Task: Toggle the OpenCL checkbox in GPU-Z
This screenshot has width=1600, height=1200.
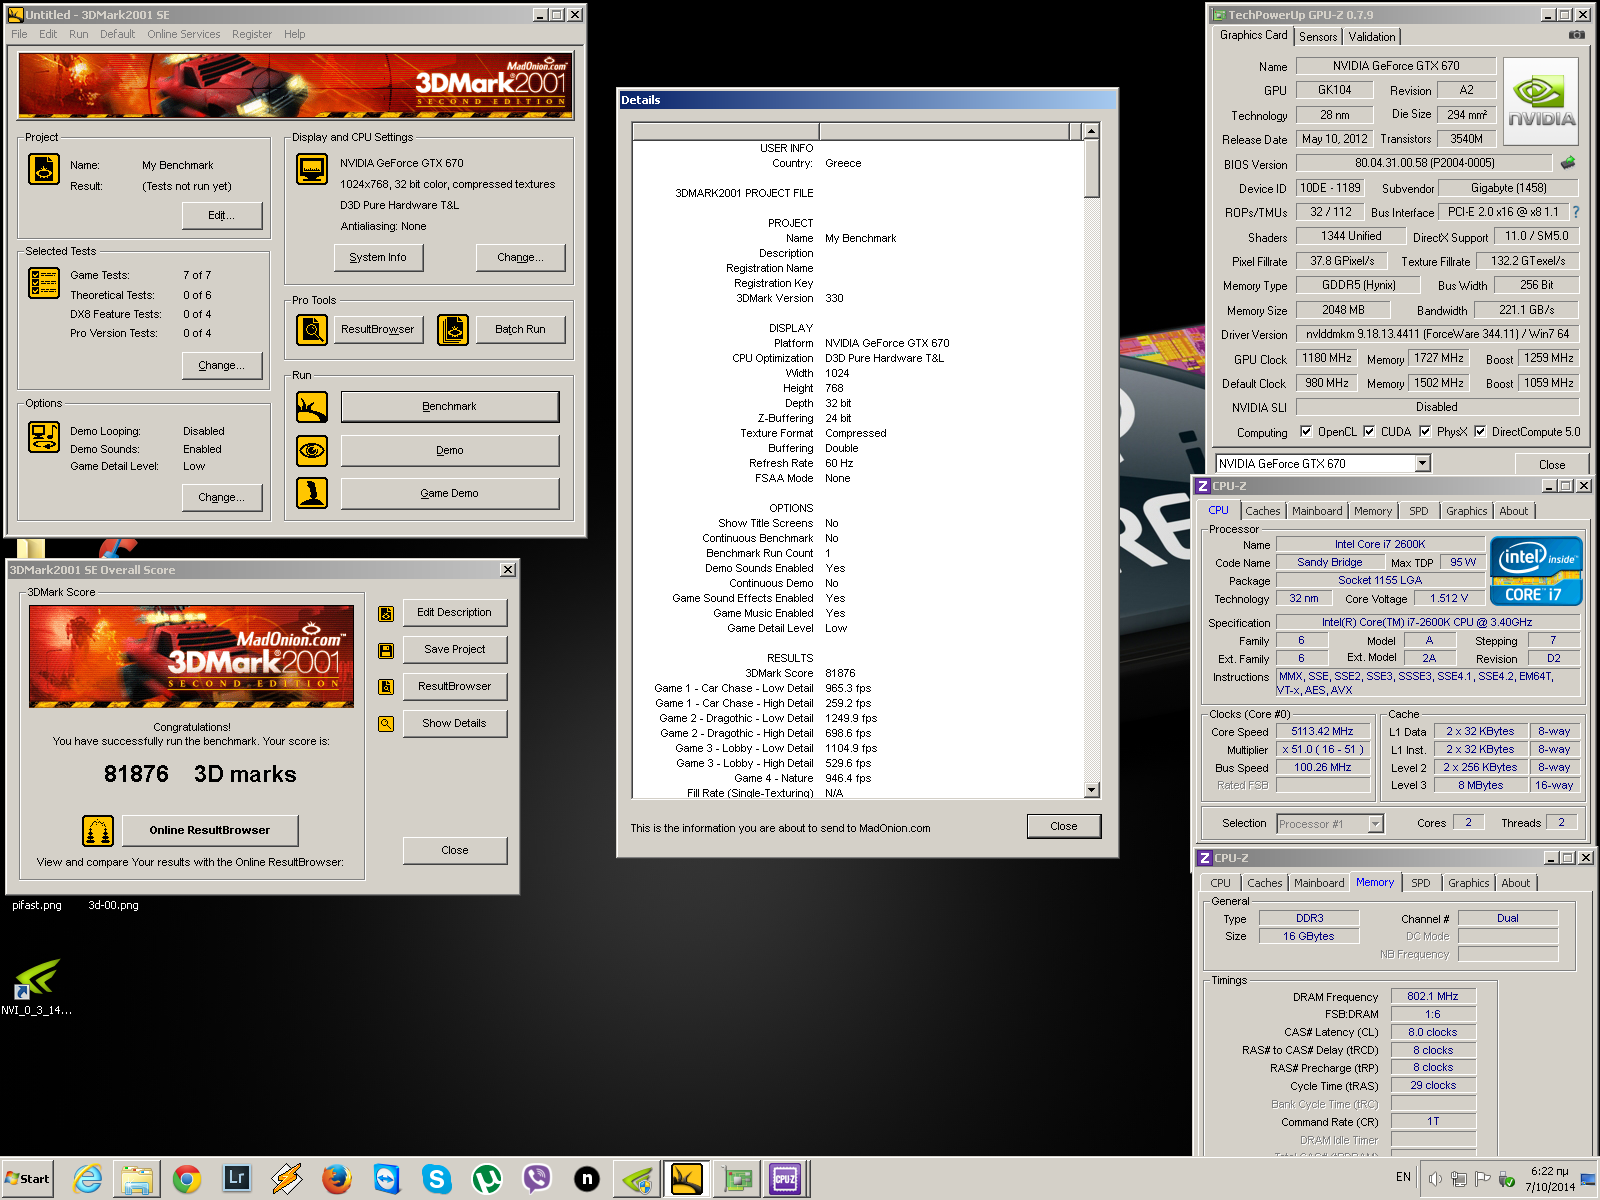Action: [1306, 432]
